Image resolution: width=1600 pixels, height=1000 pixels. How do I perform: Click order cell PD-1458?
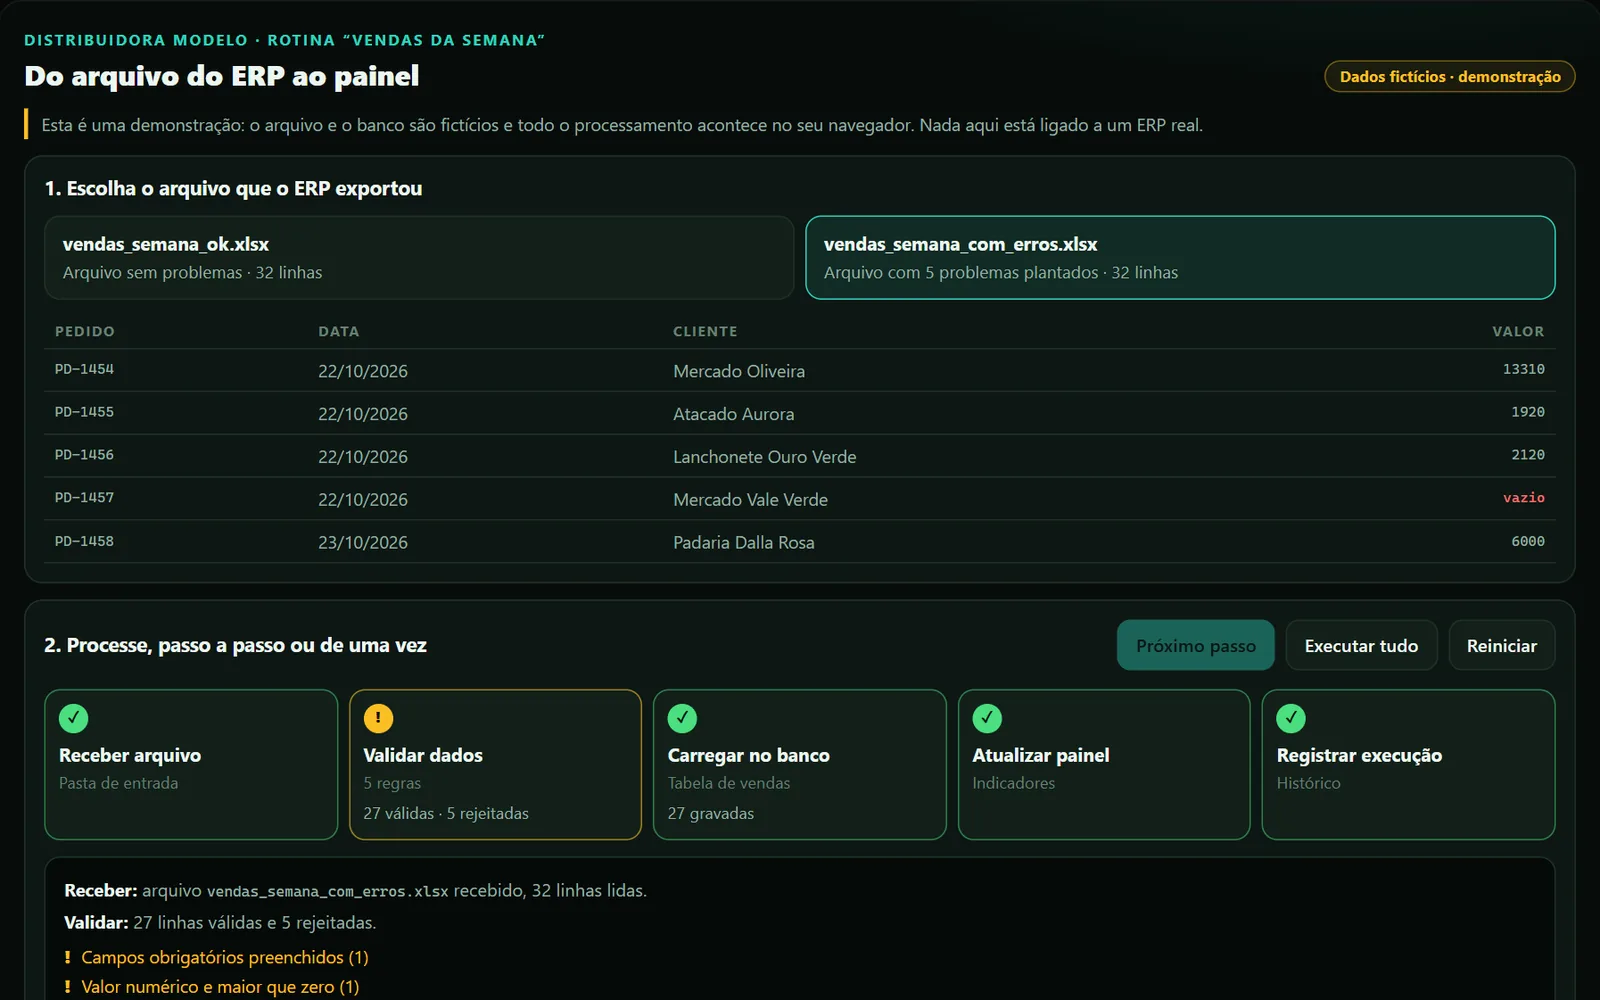[84, 541]
